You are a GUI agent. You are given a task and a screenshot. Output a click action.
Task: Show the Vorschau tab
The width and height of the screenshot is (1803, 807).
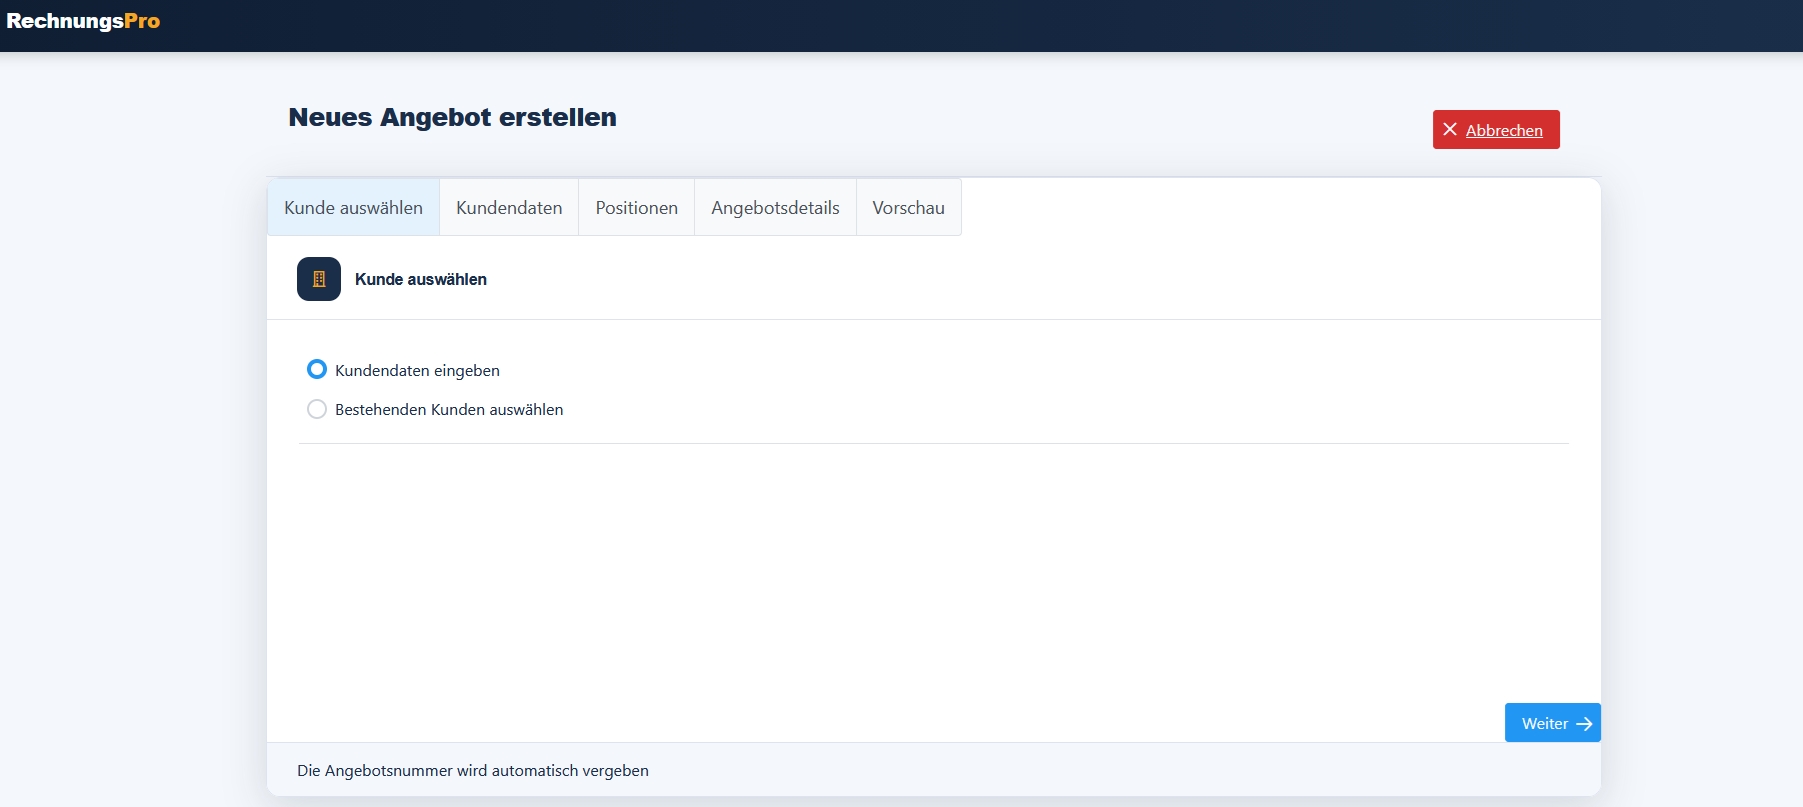[x=908, y=207]
